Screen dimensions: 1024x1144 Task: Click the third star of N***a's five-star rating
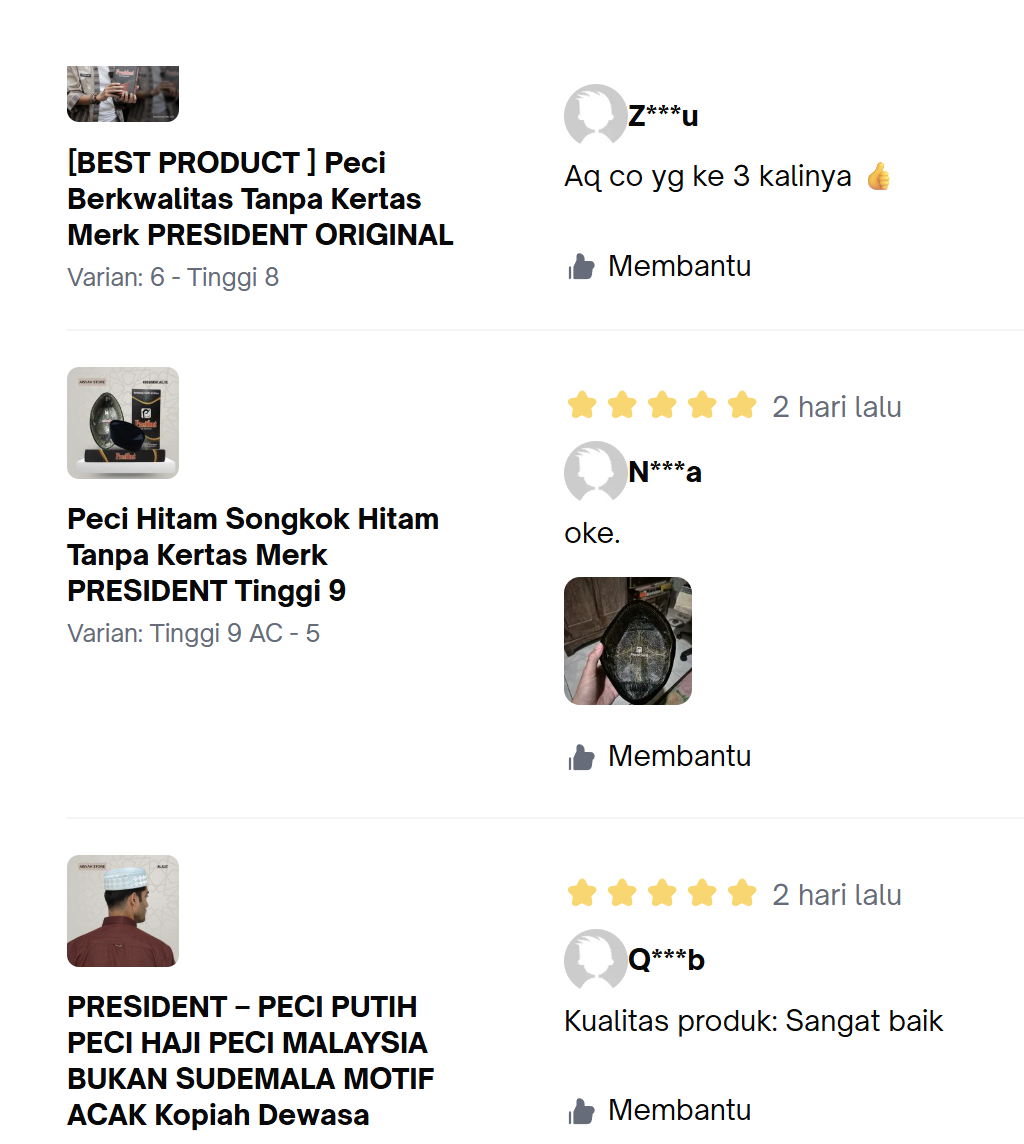tap(661, 406)
